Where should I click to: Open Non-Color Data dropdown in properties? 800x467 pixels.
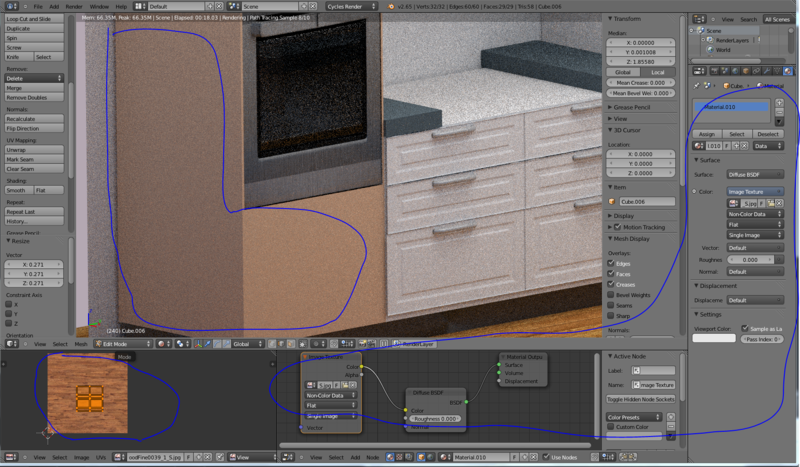pos(755,214)
